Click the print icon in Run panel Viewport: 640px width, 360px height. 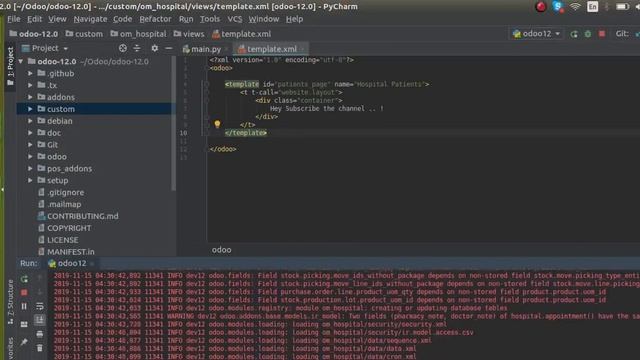(x=40, y=334)
